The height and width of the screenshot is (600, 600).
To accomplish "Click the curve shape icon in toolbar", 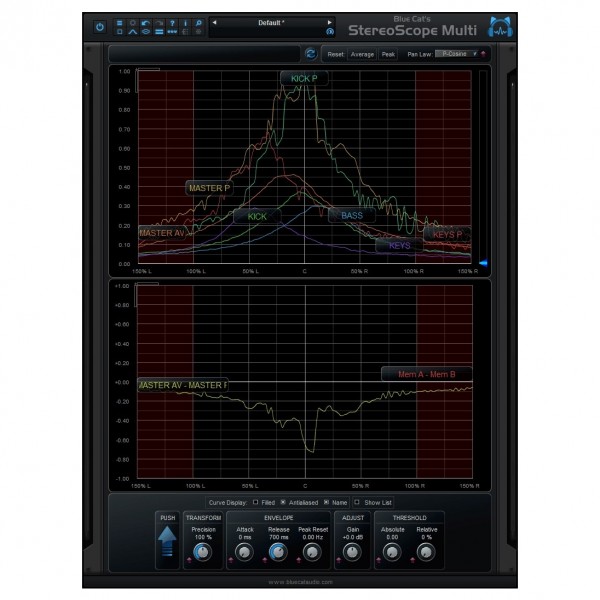I will coord(133,32).
